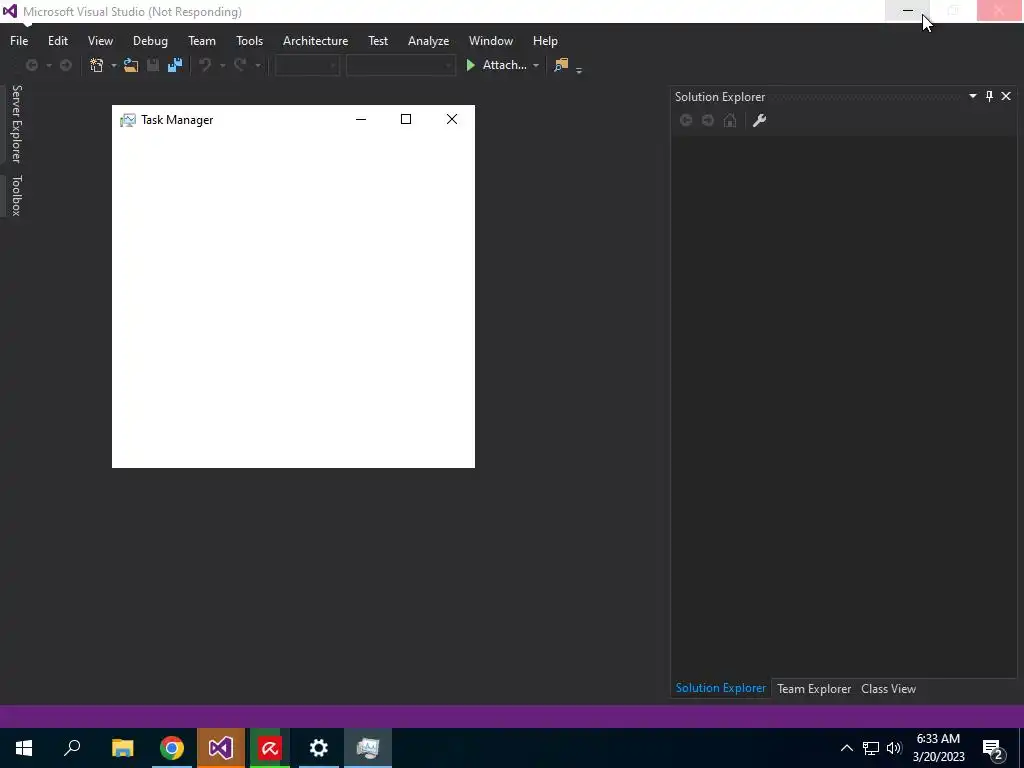Open the Help menu
Screen dimensions: 1024x768
(545, 40)
